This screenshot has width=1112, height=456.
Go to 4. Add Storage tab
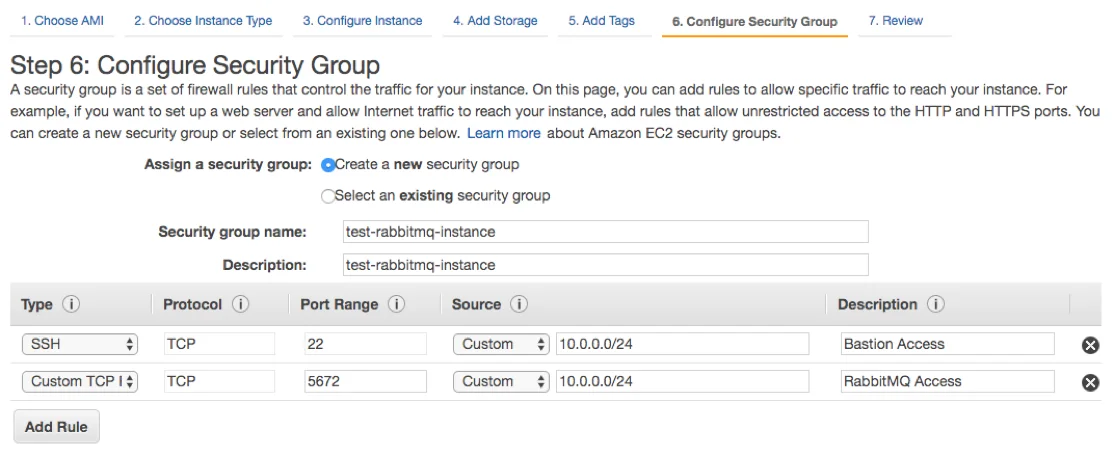[495, 21]
